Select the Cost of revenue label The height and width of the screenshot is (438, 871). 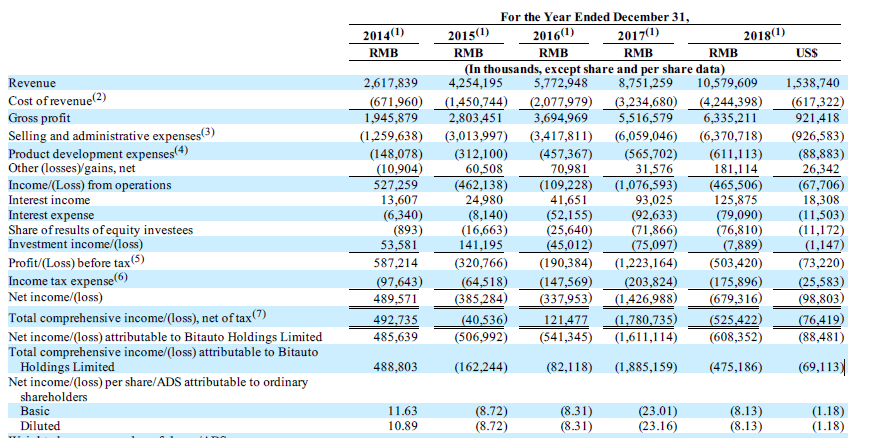click(59, 101)
